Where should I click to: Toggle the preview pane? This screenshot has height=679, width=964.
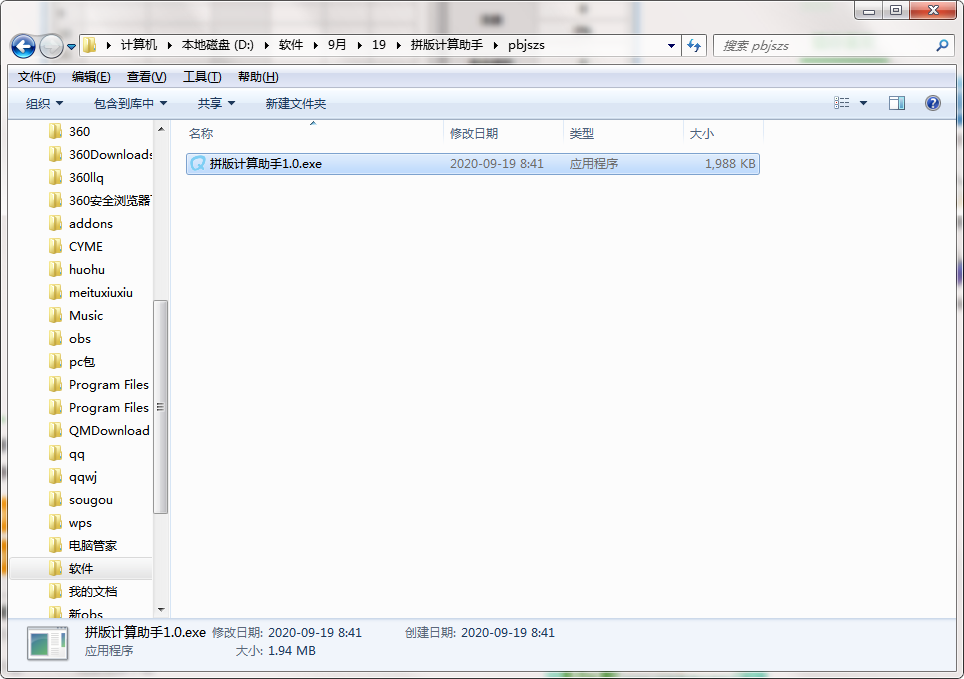pos(897,103)
